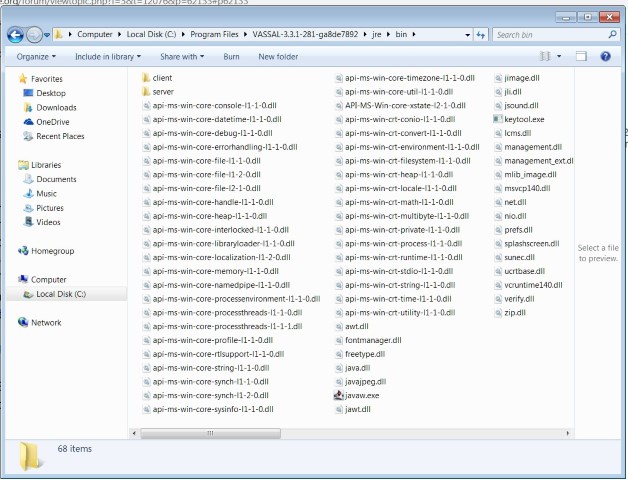This screenshot has height=480, width=628.
Task: Select the awt.dll file icon
Action: pos(339,327)
